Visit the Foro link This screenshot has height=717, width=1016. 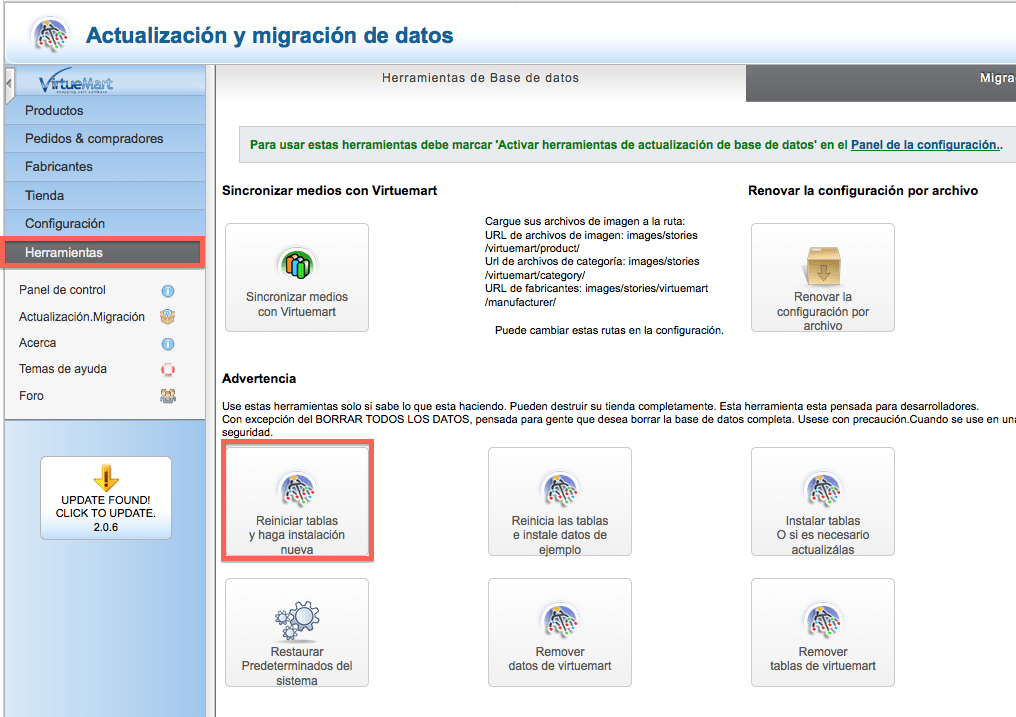(x=31, y=396)
